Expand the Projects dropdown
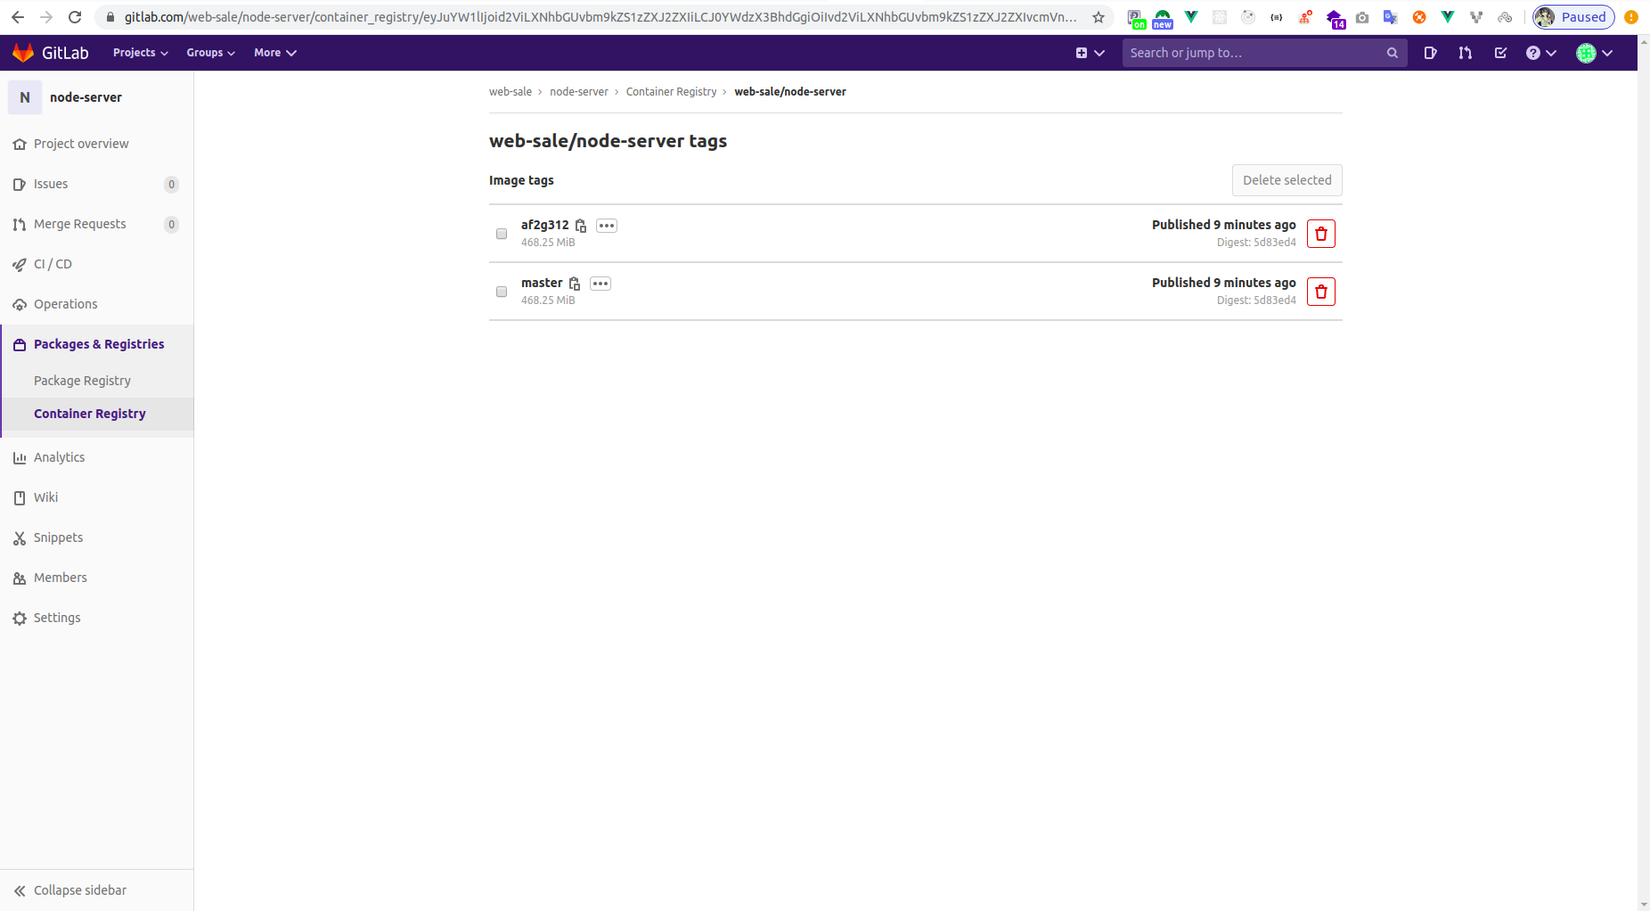The height and width of the screenshot is (911, 1650). click(140, 53)
